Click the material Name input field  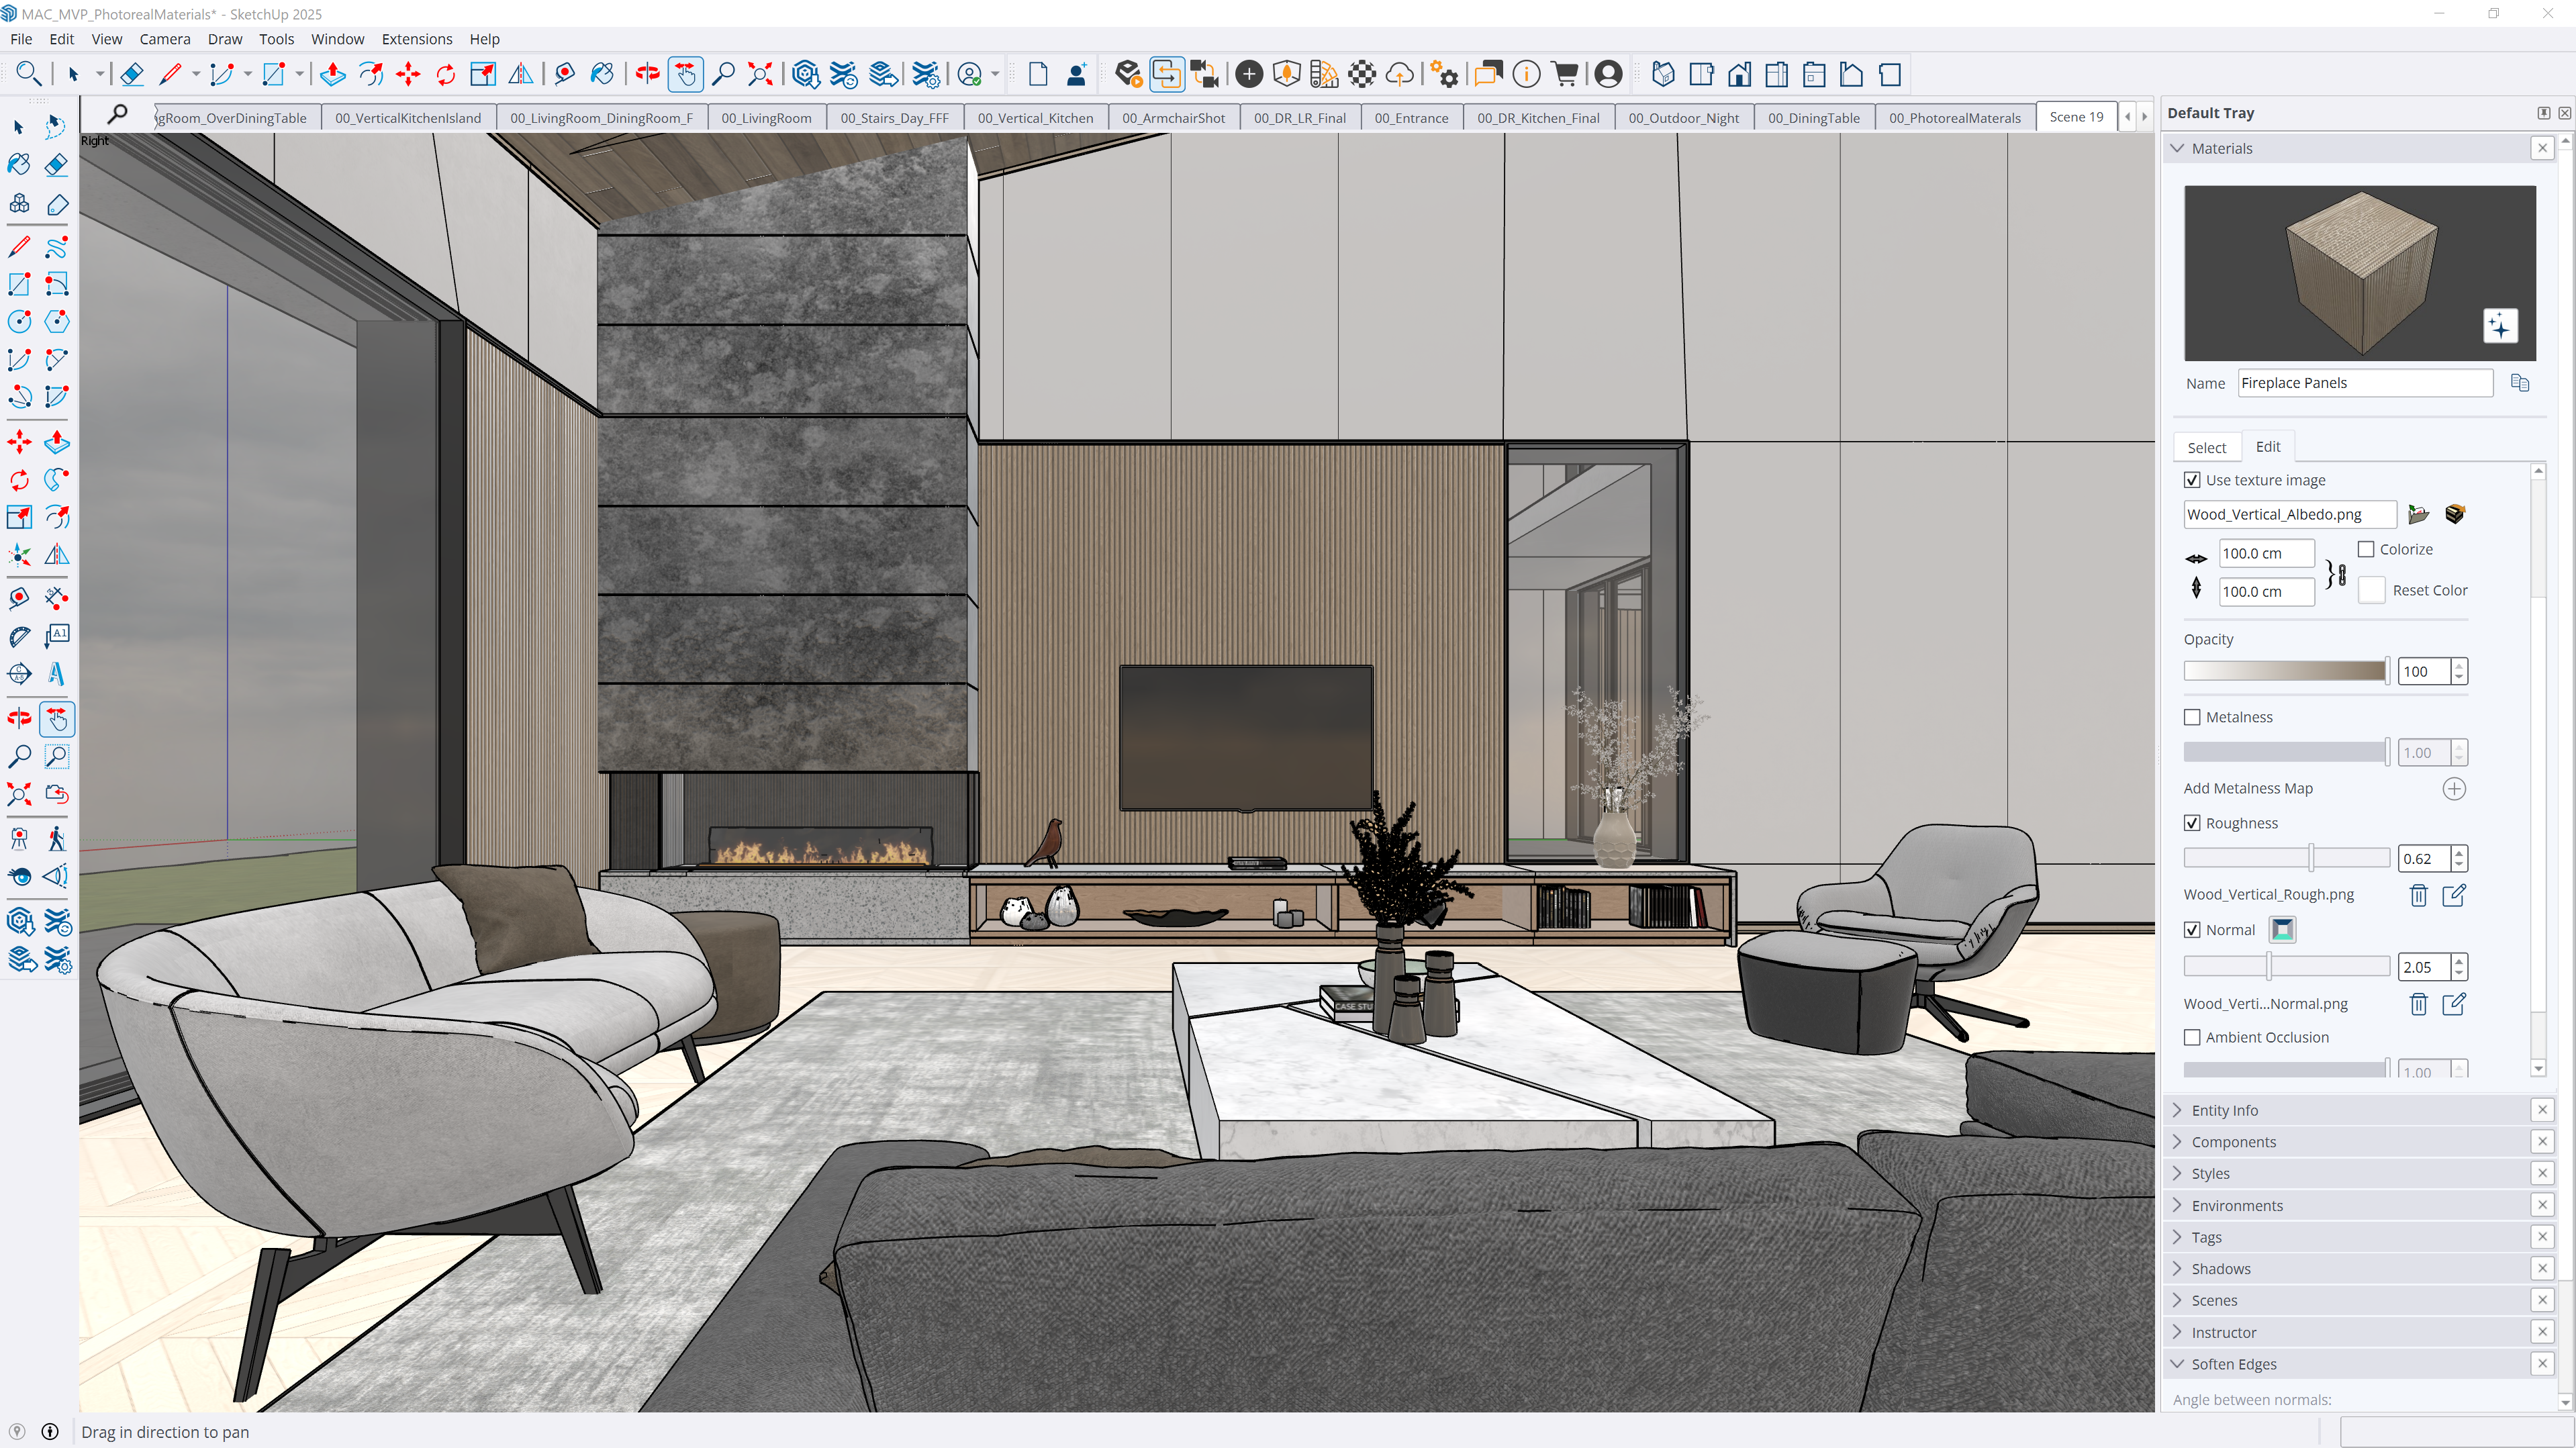tap(2364, 383)
